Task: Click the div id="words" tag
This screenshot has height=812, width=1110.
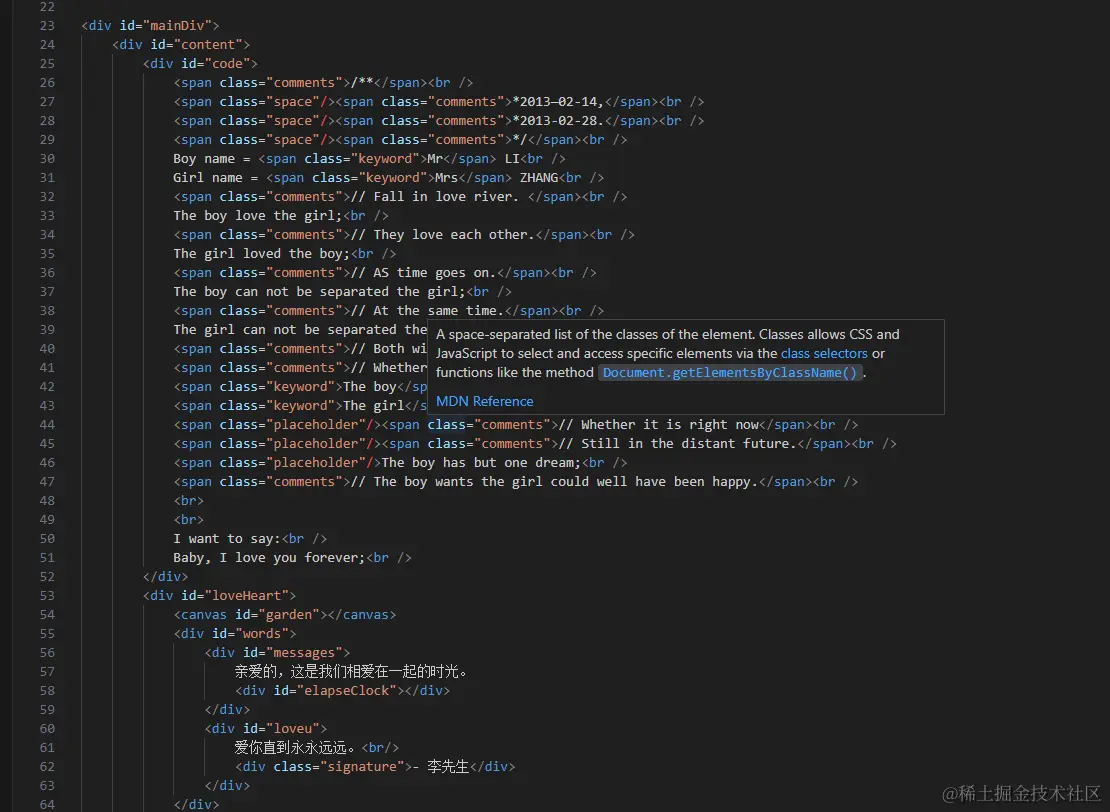Action: point(235,634)
